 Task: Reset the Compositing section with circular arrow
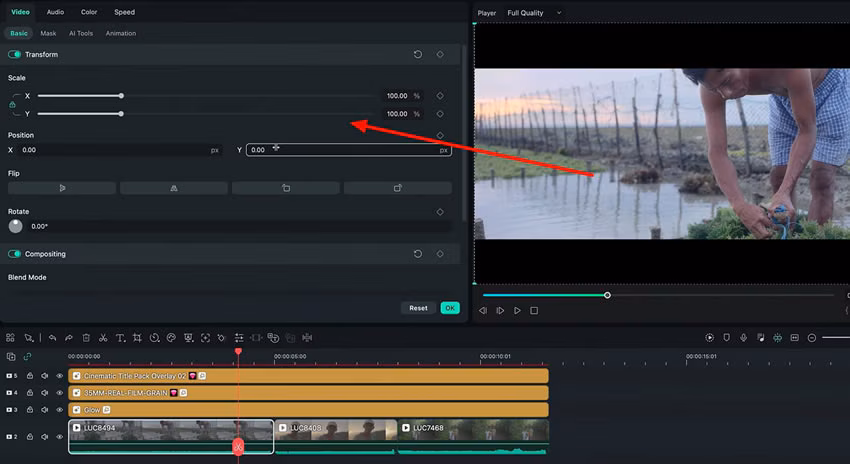click(x=418, y=254)
